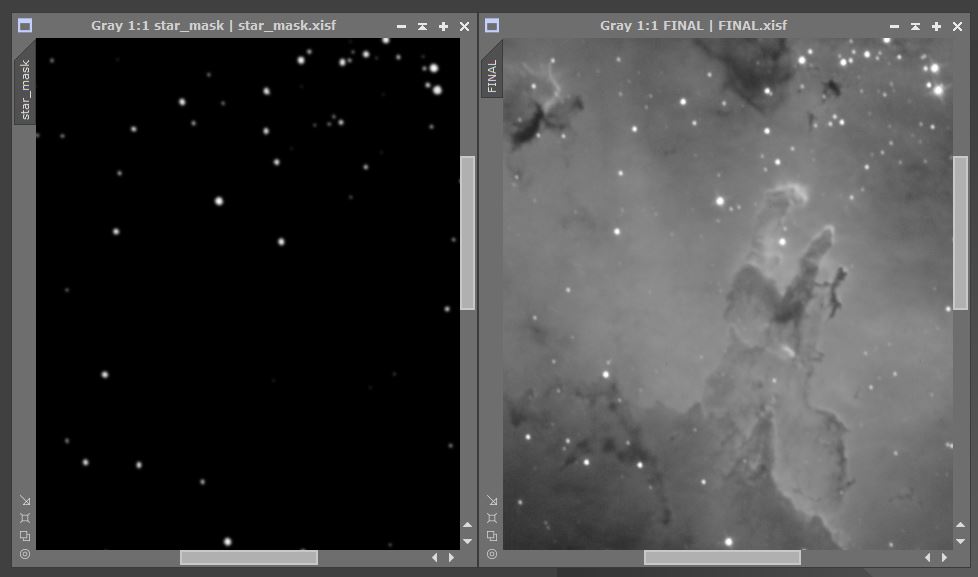Minimize the FINAL window

tap(894, 26)
